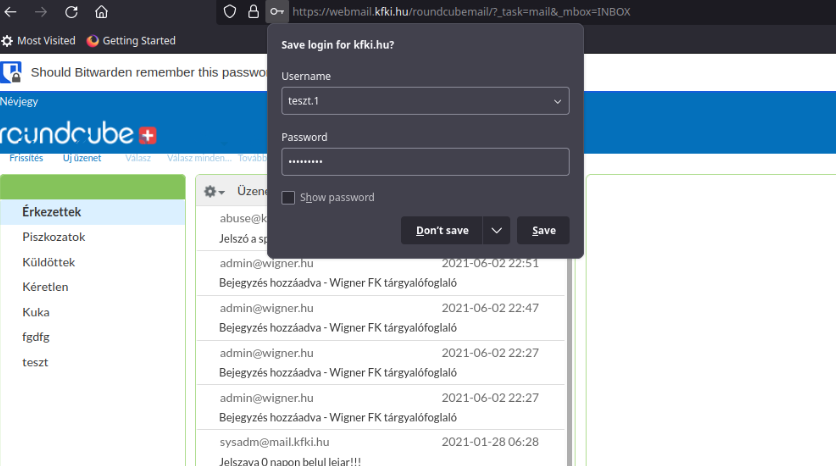
Task: Open the Getting Started bookmark
Action: coord(131,41)
